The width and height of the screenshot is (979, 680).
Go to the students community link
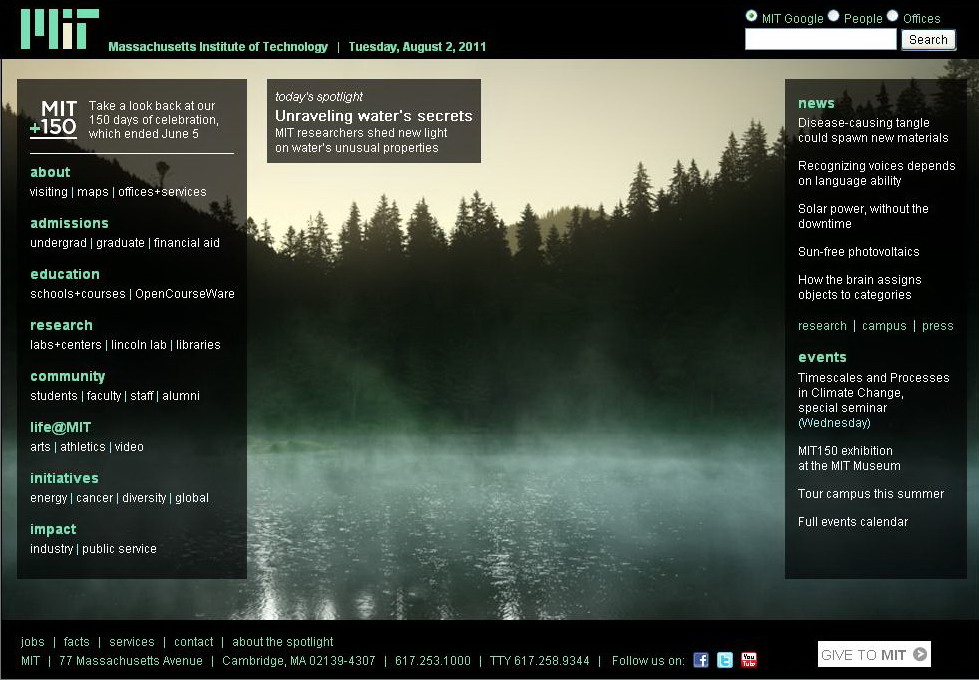[x=54, y=396]
